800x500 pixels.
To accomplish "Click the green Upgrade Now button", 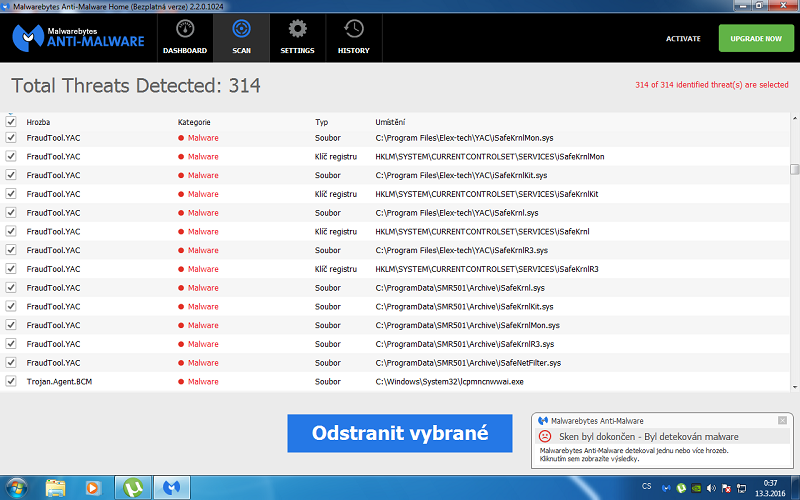I will pyautogui.click(x=755, y=38).
